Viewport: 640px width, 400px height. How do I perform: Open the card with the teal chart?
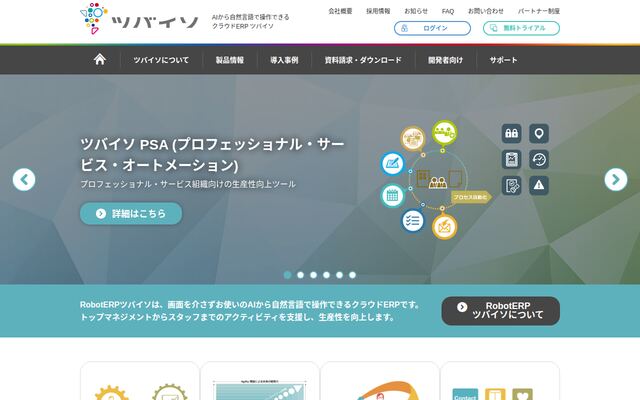point(260,381)
